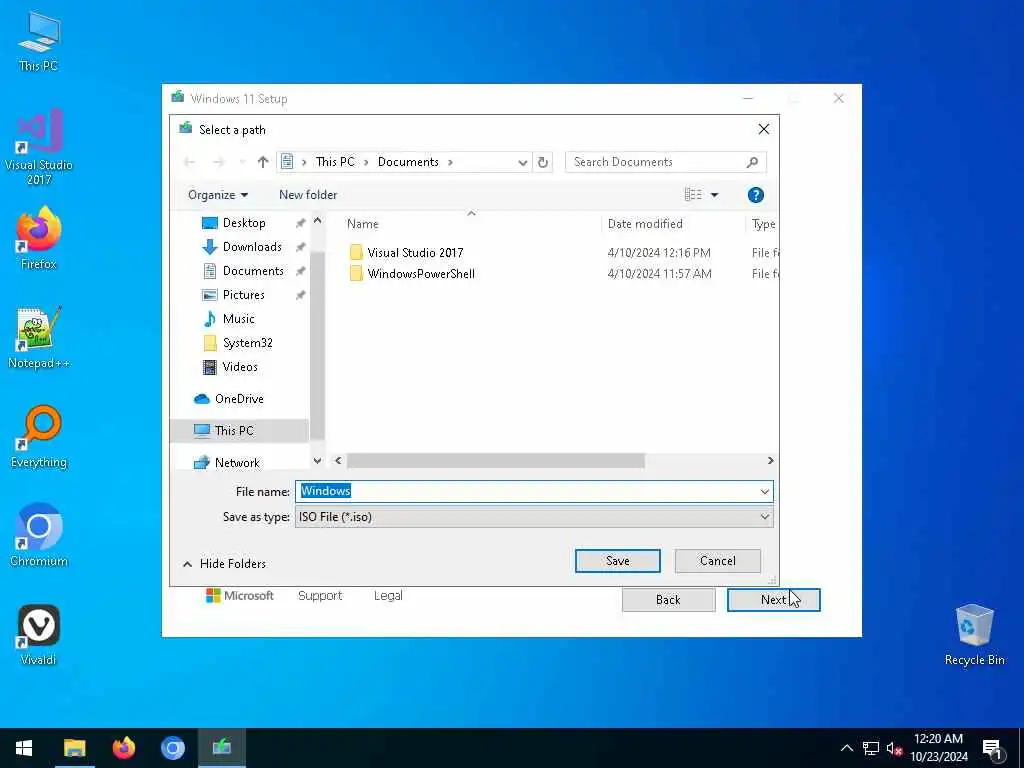This screenshot has height=768, width=1024.
Task: Select Network in navigation pane
Action: click(x=237, y=462)
